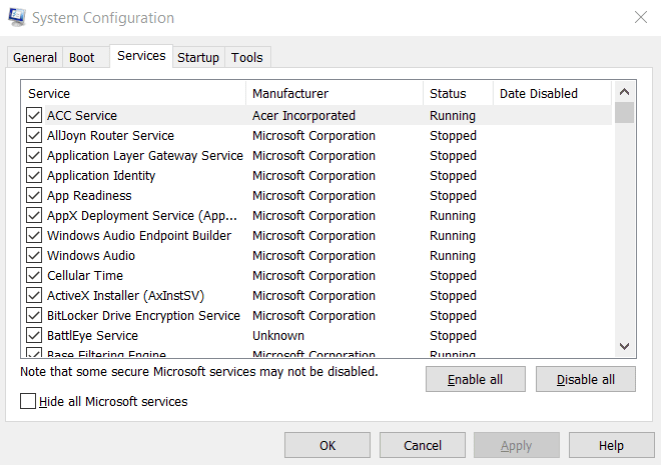Click the scroll up arrow in services list
The height and width of the screenshot is (465, 661).
(624, 92)
